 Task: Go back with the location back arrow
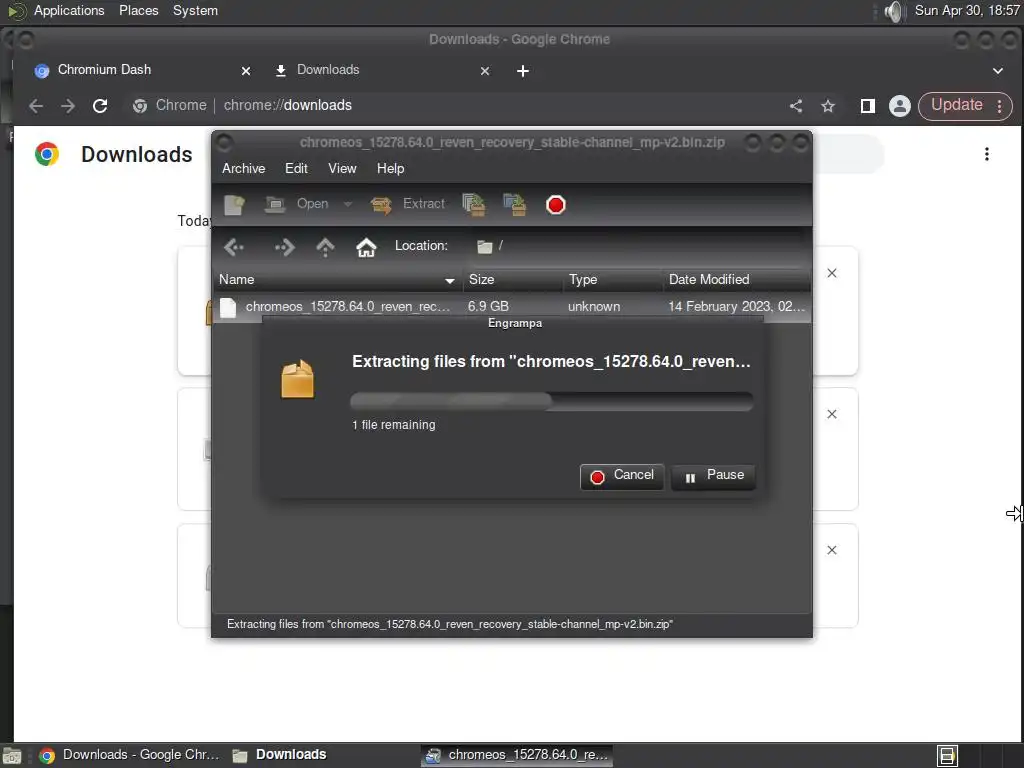tap(234, 247)
